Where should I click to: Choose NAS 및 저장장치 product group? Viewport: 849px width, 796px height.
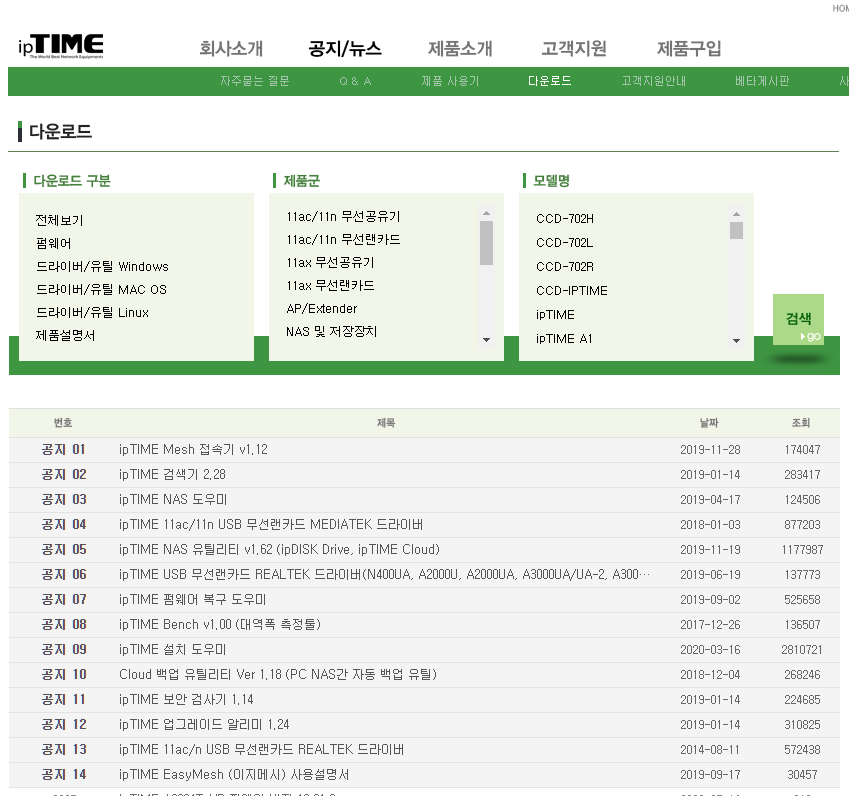pos(331,331)
